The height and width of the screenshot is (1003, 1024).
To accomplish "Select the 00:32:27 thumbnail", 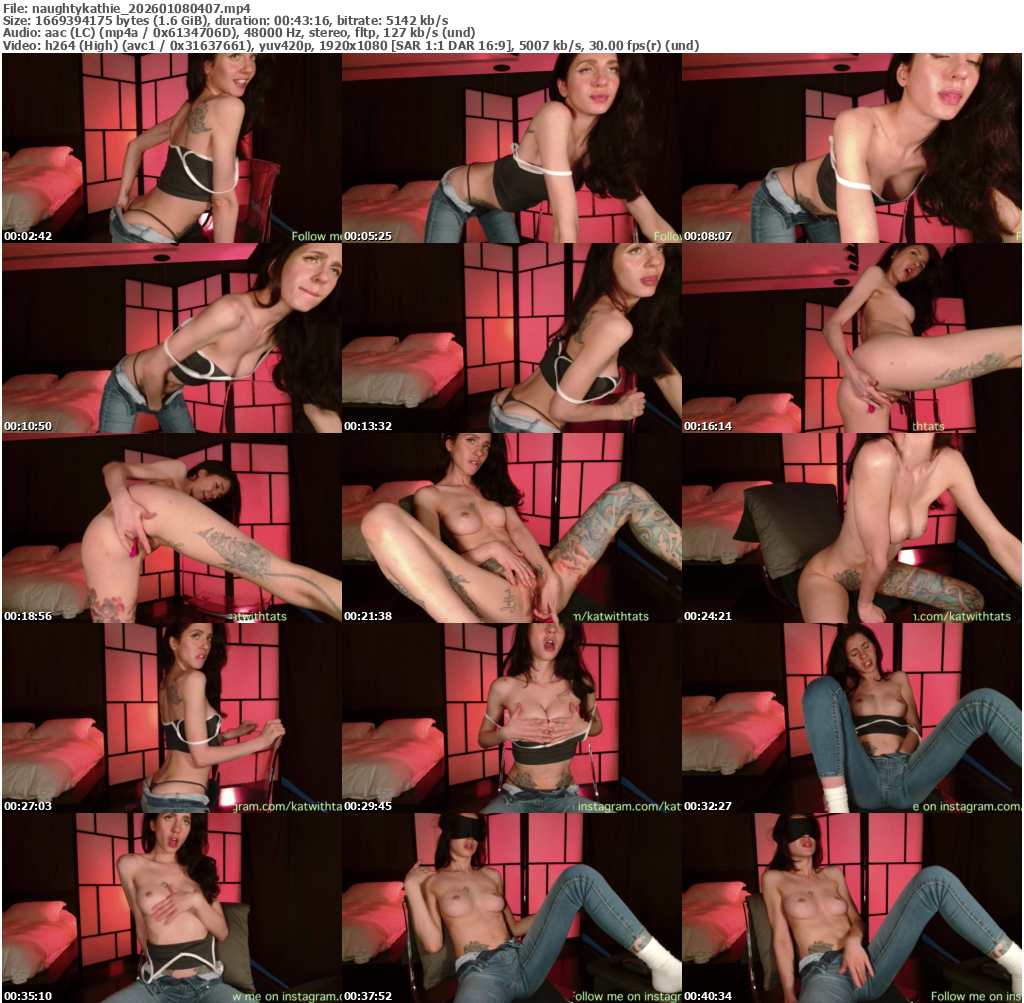I will click(x=851, y=718).
